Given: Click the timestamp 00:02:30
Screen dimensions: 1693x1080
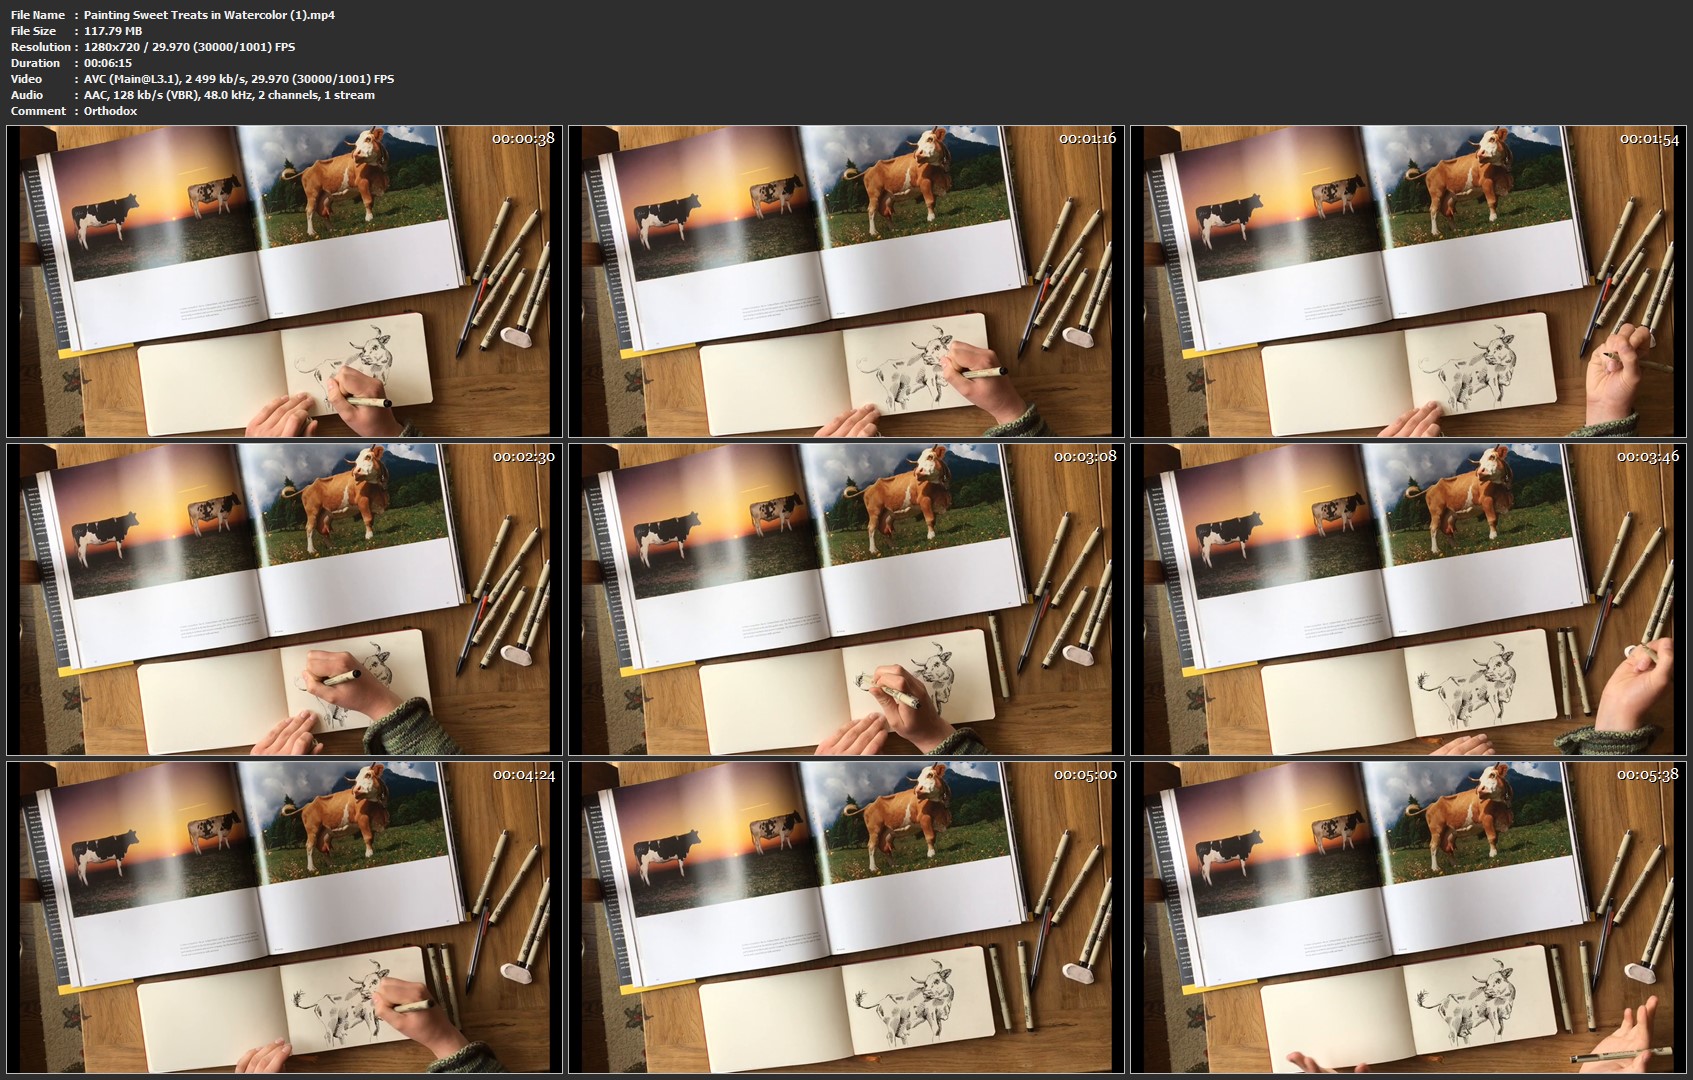Looking at the screenshot, I should coord(523,456).
